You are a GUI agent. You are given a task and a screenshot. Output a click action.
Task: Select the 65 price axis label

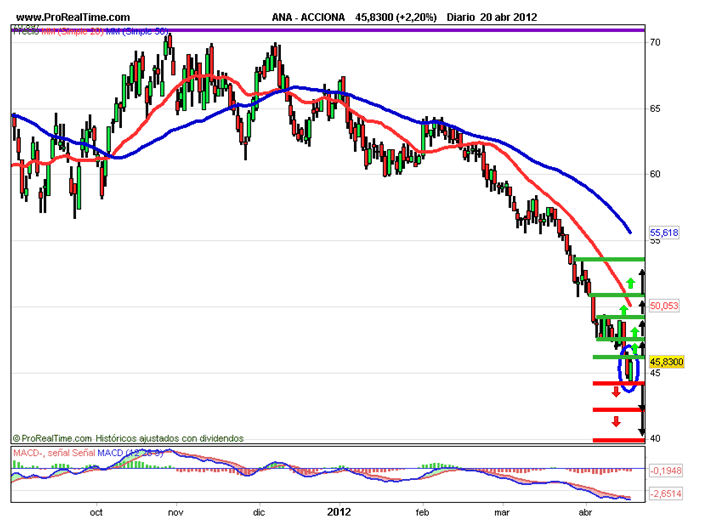click(655, 108)
